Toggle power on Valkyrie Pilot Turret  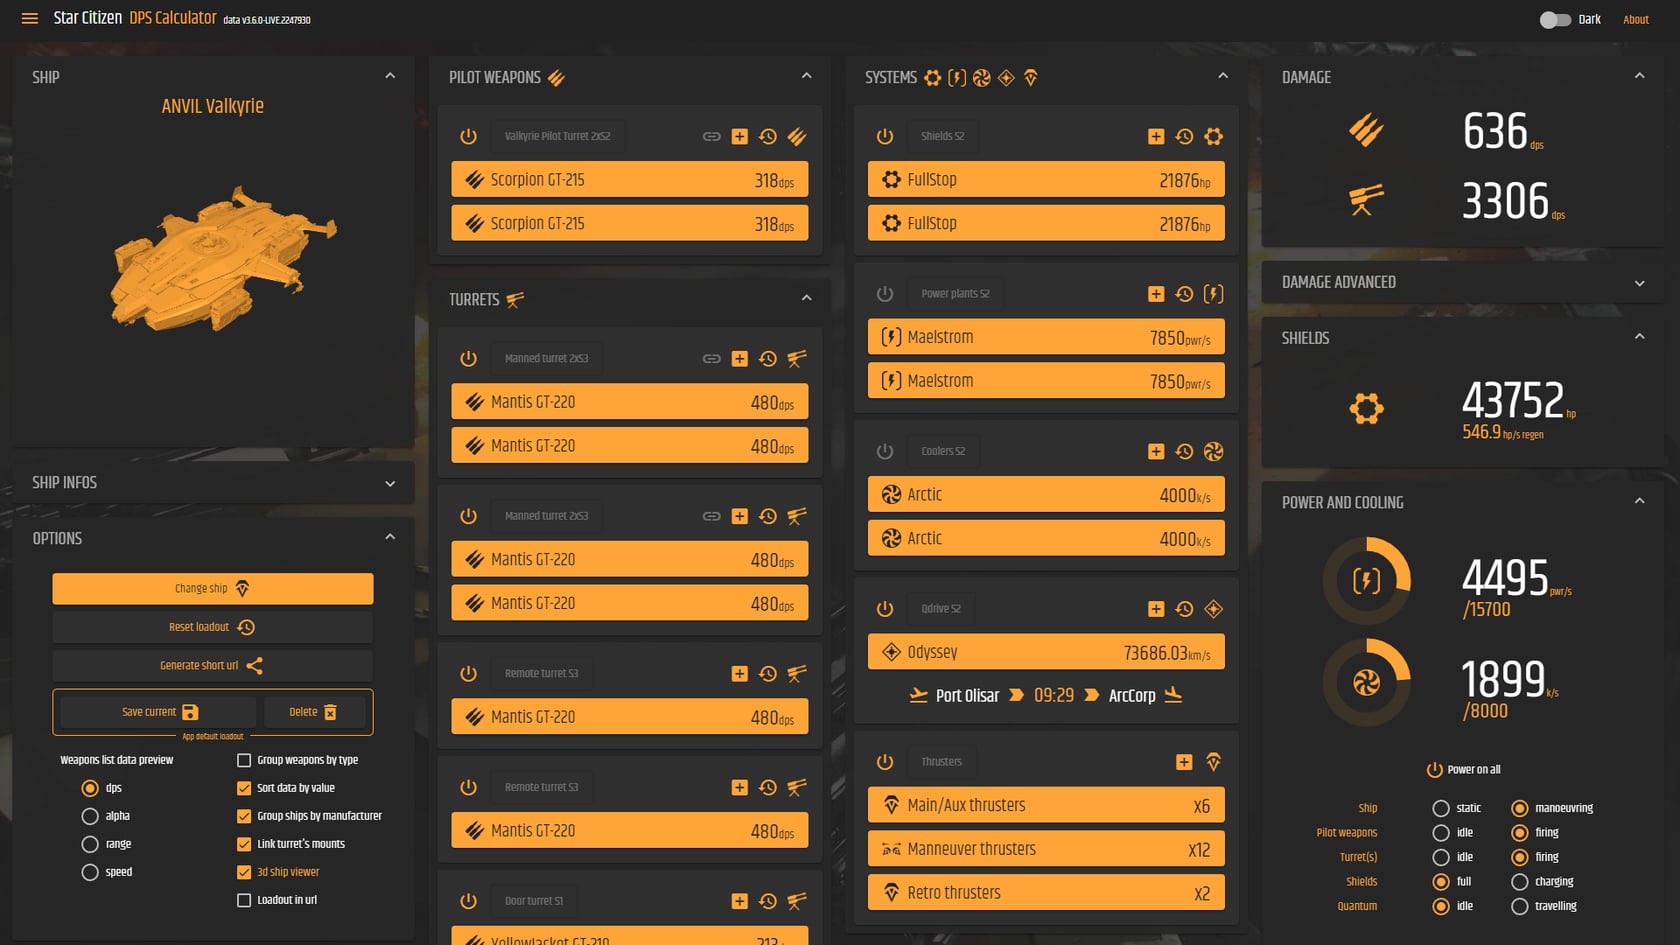point(468,136)
